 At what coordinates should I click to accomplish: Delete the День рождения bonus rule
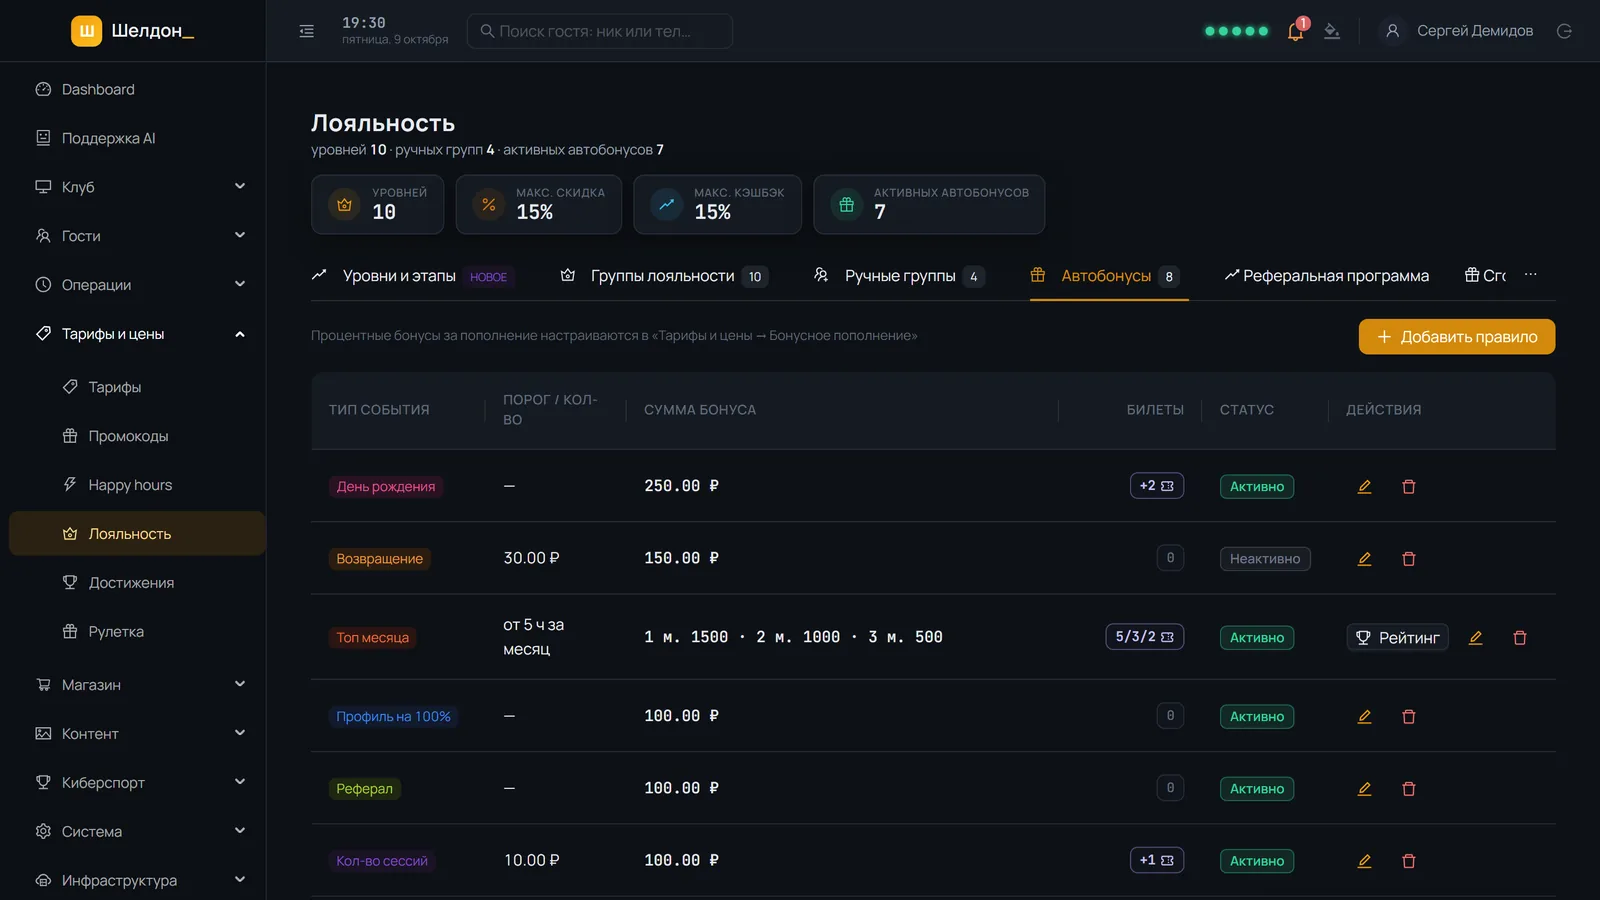[1409, 487]
